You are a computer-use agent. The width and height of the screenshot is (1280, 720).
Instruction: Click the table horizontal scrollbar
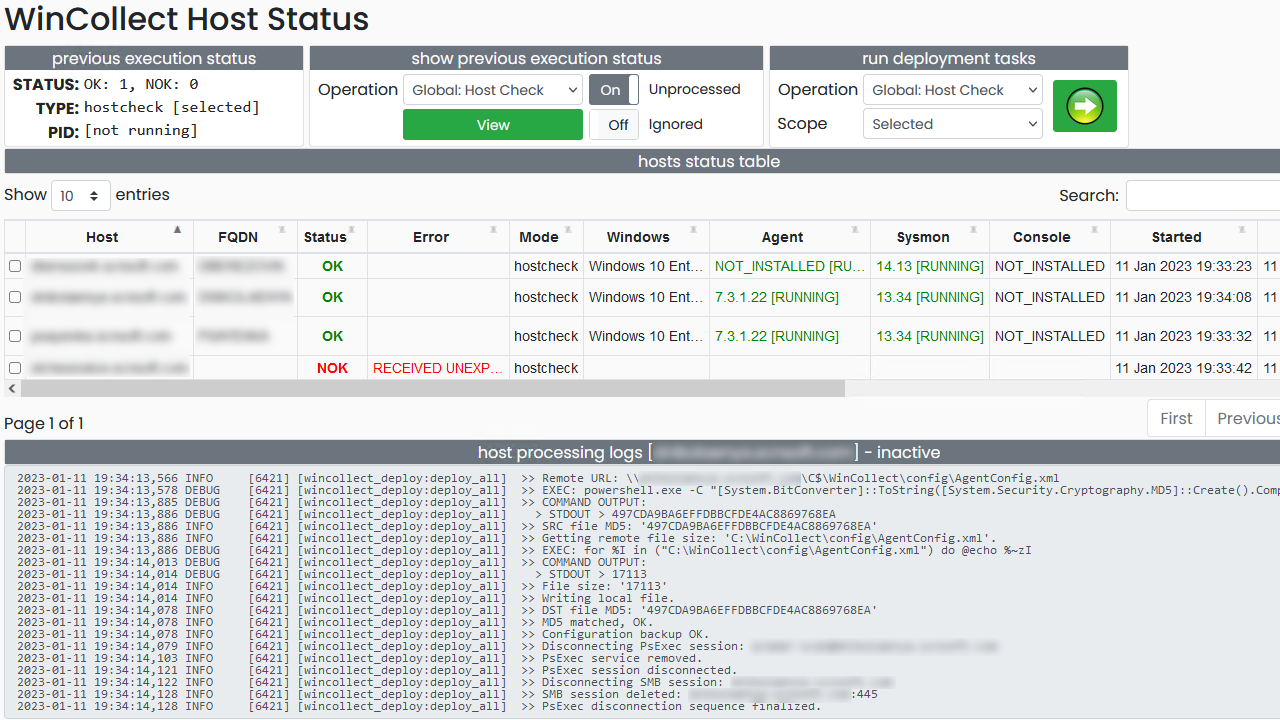coord(425,388)
